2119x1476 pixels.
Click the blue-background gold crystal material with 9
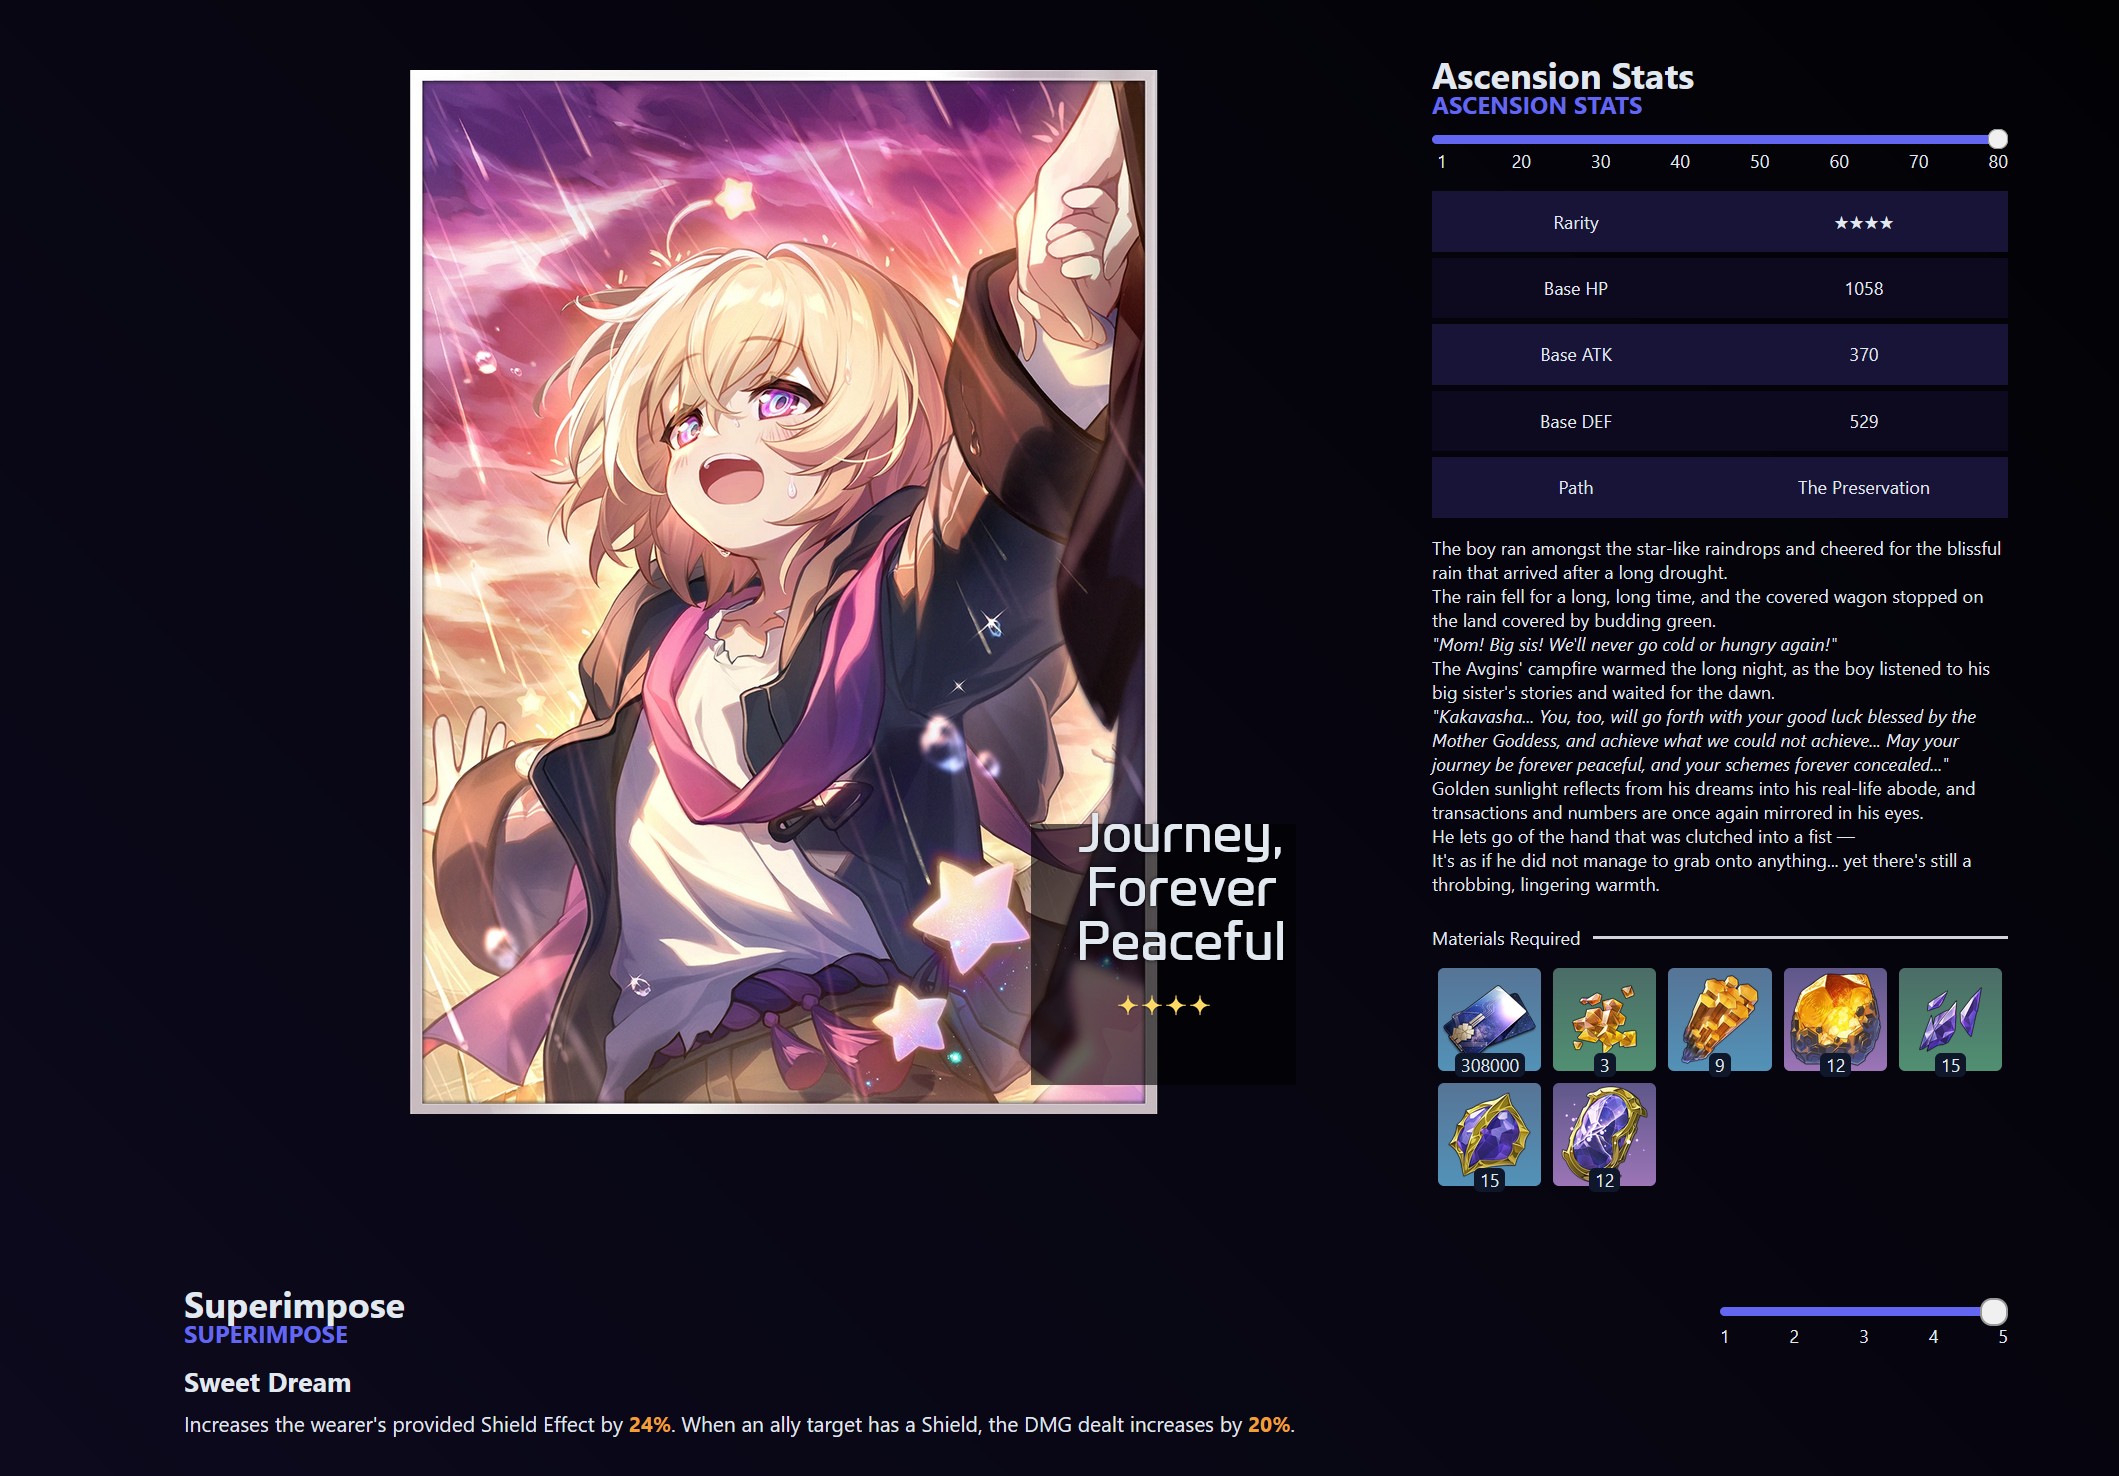click(1720, 1019)
